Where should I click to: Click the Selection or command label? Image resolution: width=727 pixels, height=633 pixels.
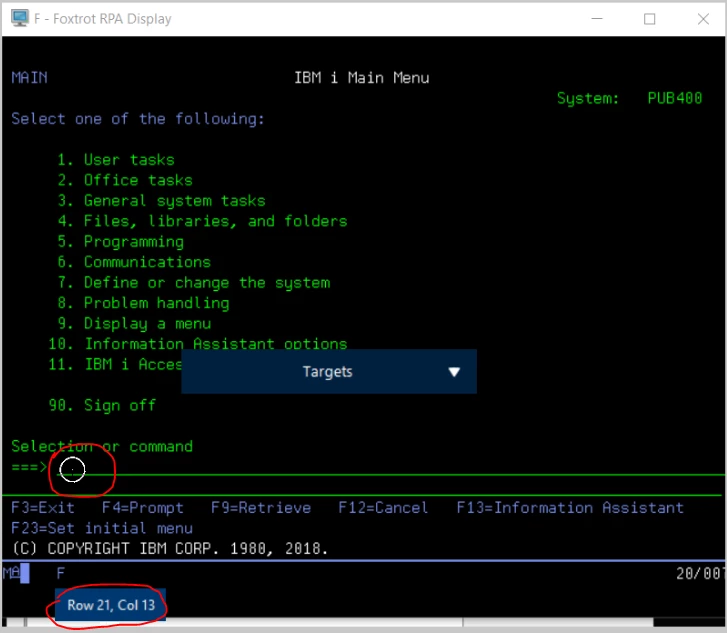point(102,447)
